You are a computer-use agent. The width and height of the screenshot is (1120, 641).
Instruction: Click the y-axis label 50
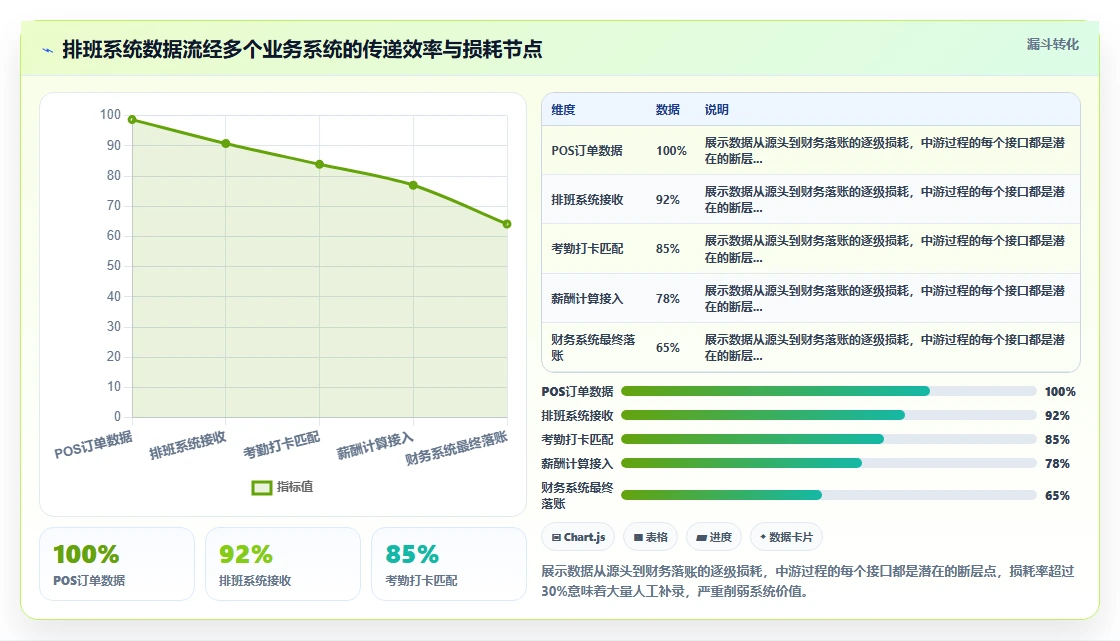(x=114, y=265)
